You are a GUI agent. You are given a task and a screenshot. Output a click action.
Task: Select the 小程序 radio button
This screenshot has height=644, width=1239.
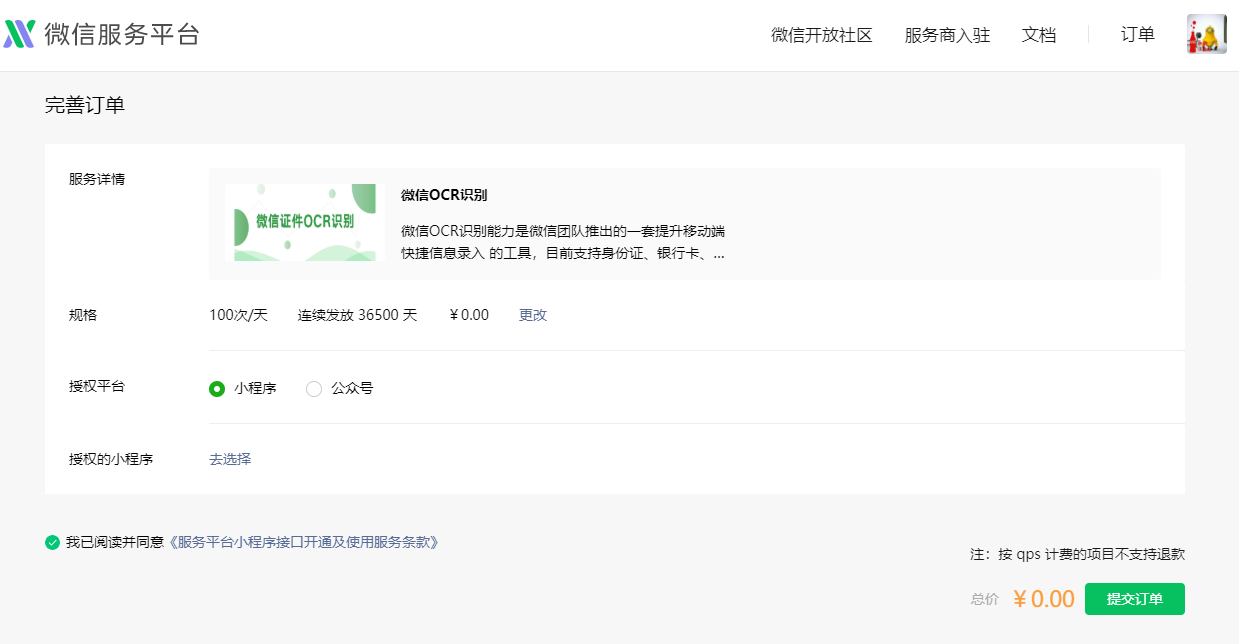click(x=217, y=389)
